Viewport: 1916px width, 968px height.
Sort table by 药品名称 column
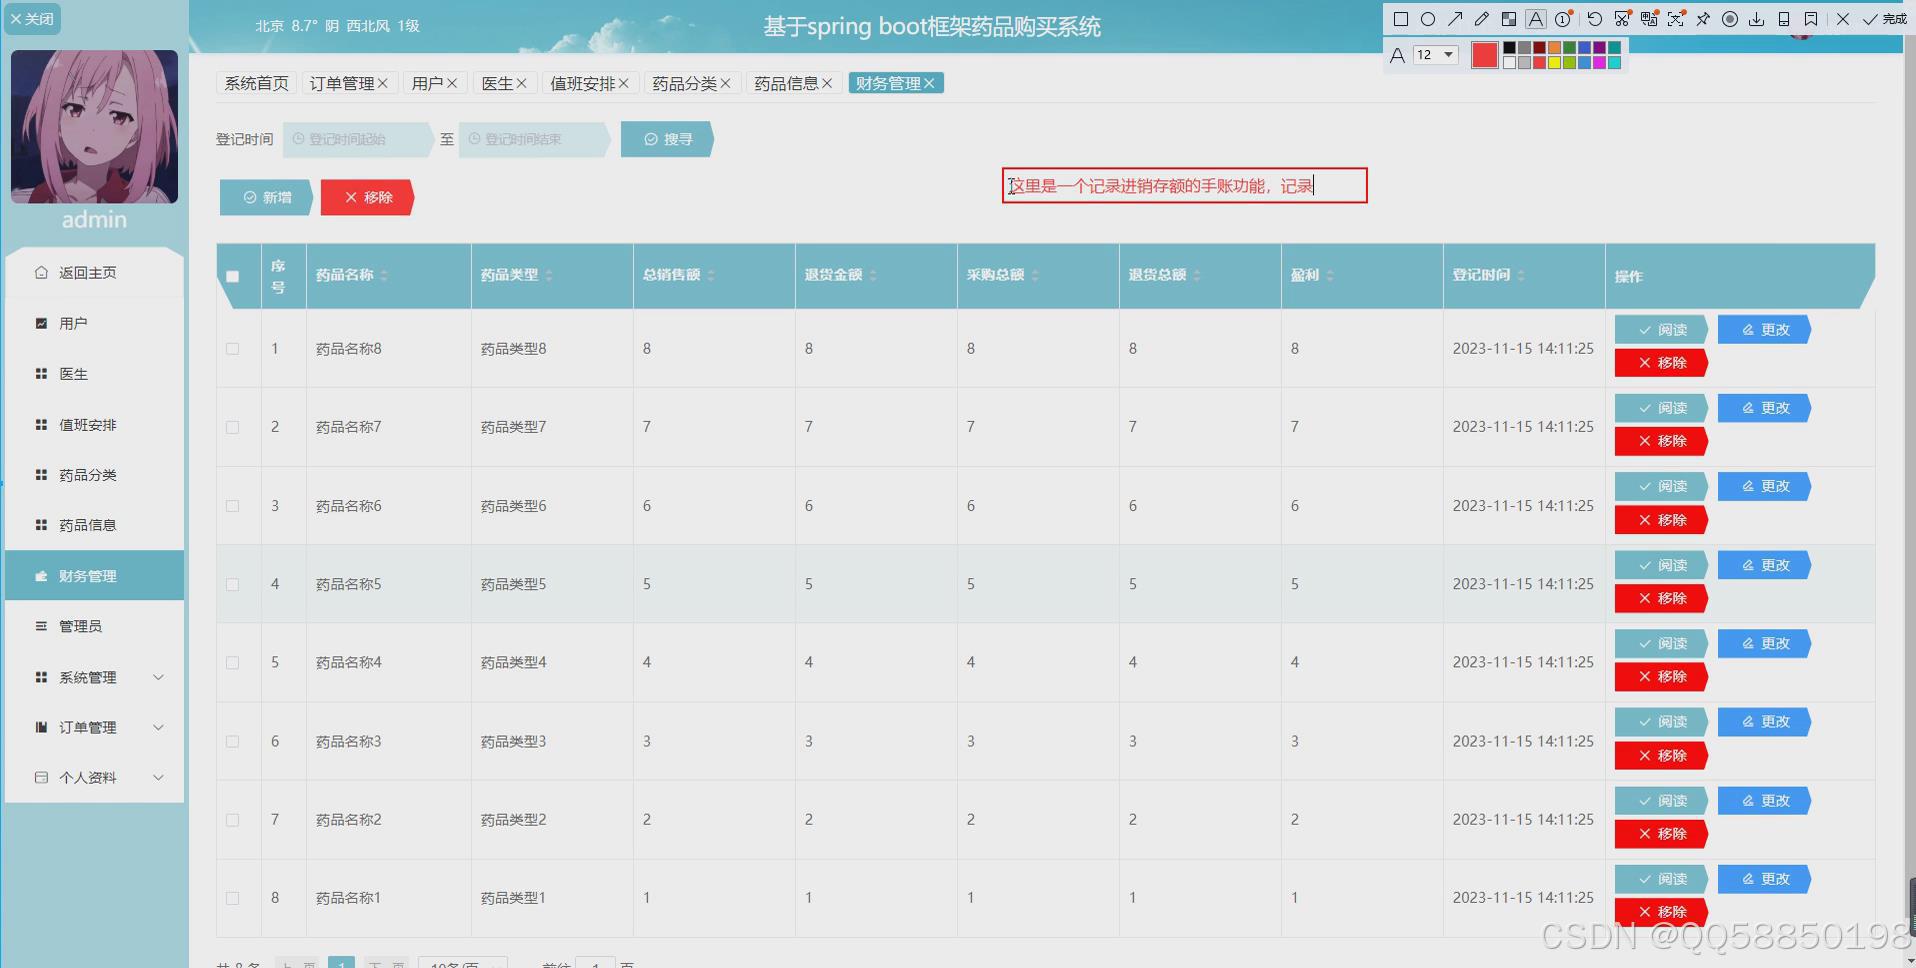pos(384,275)
